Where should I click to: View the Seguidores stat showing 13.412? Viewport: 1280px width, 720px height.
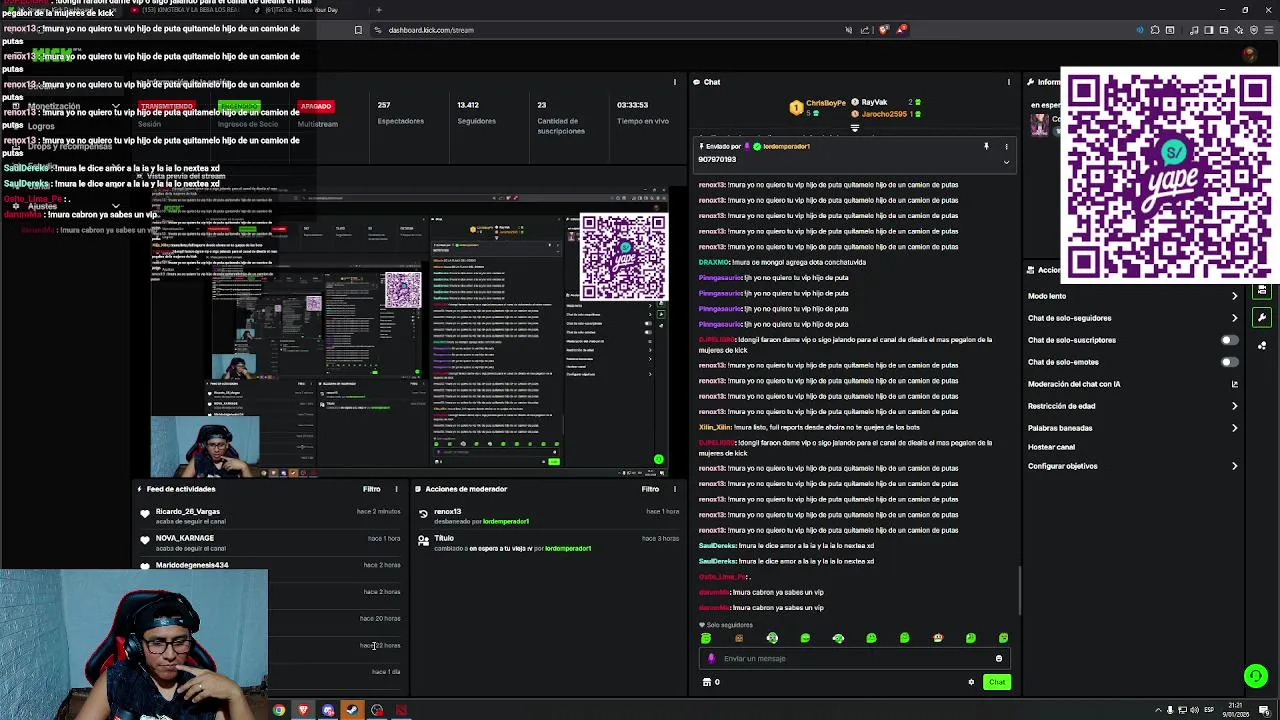tap(476, 112)
